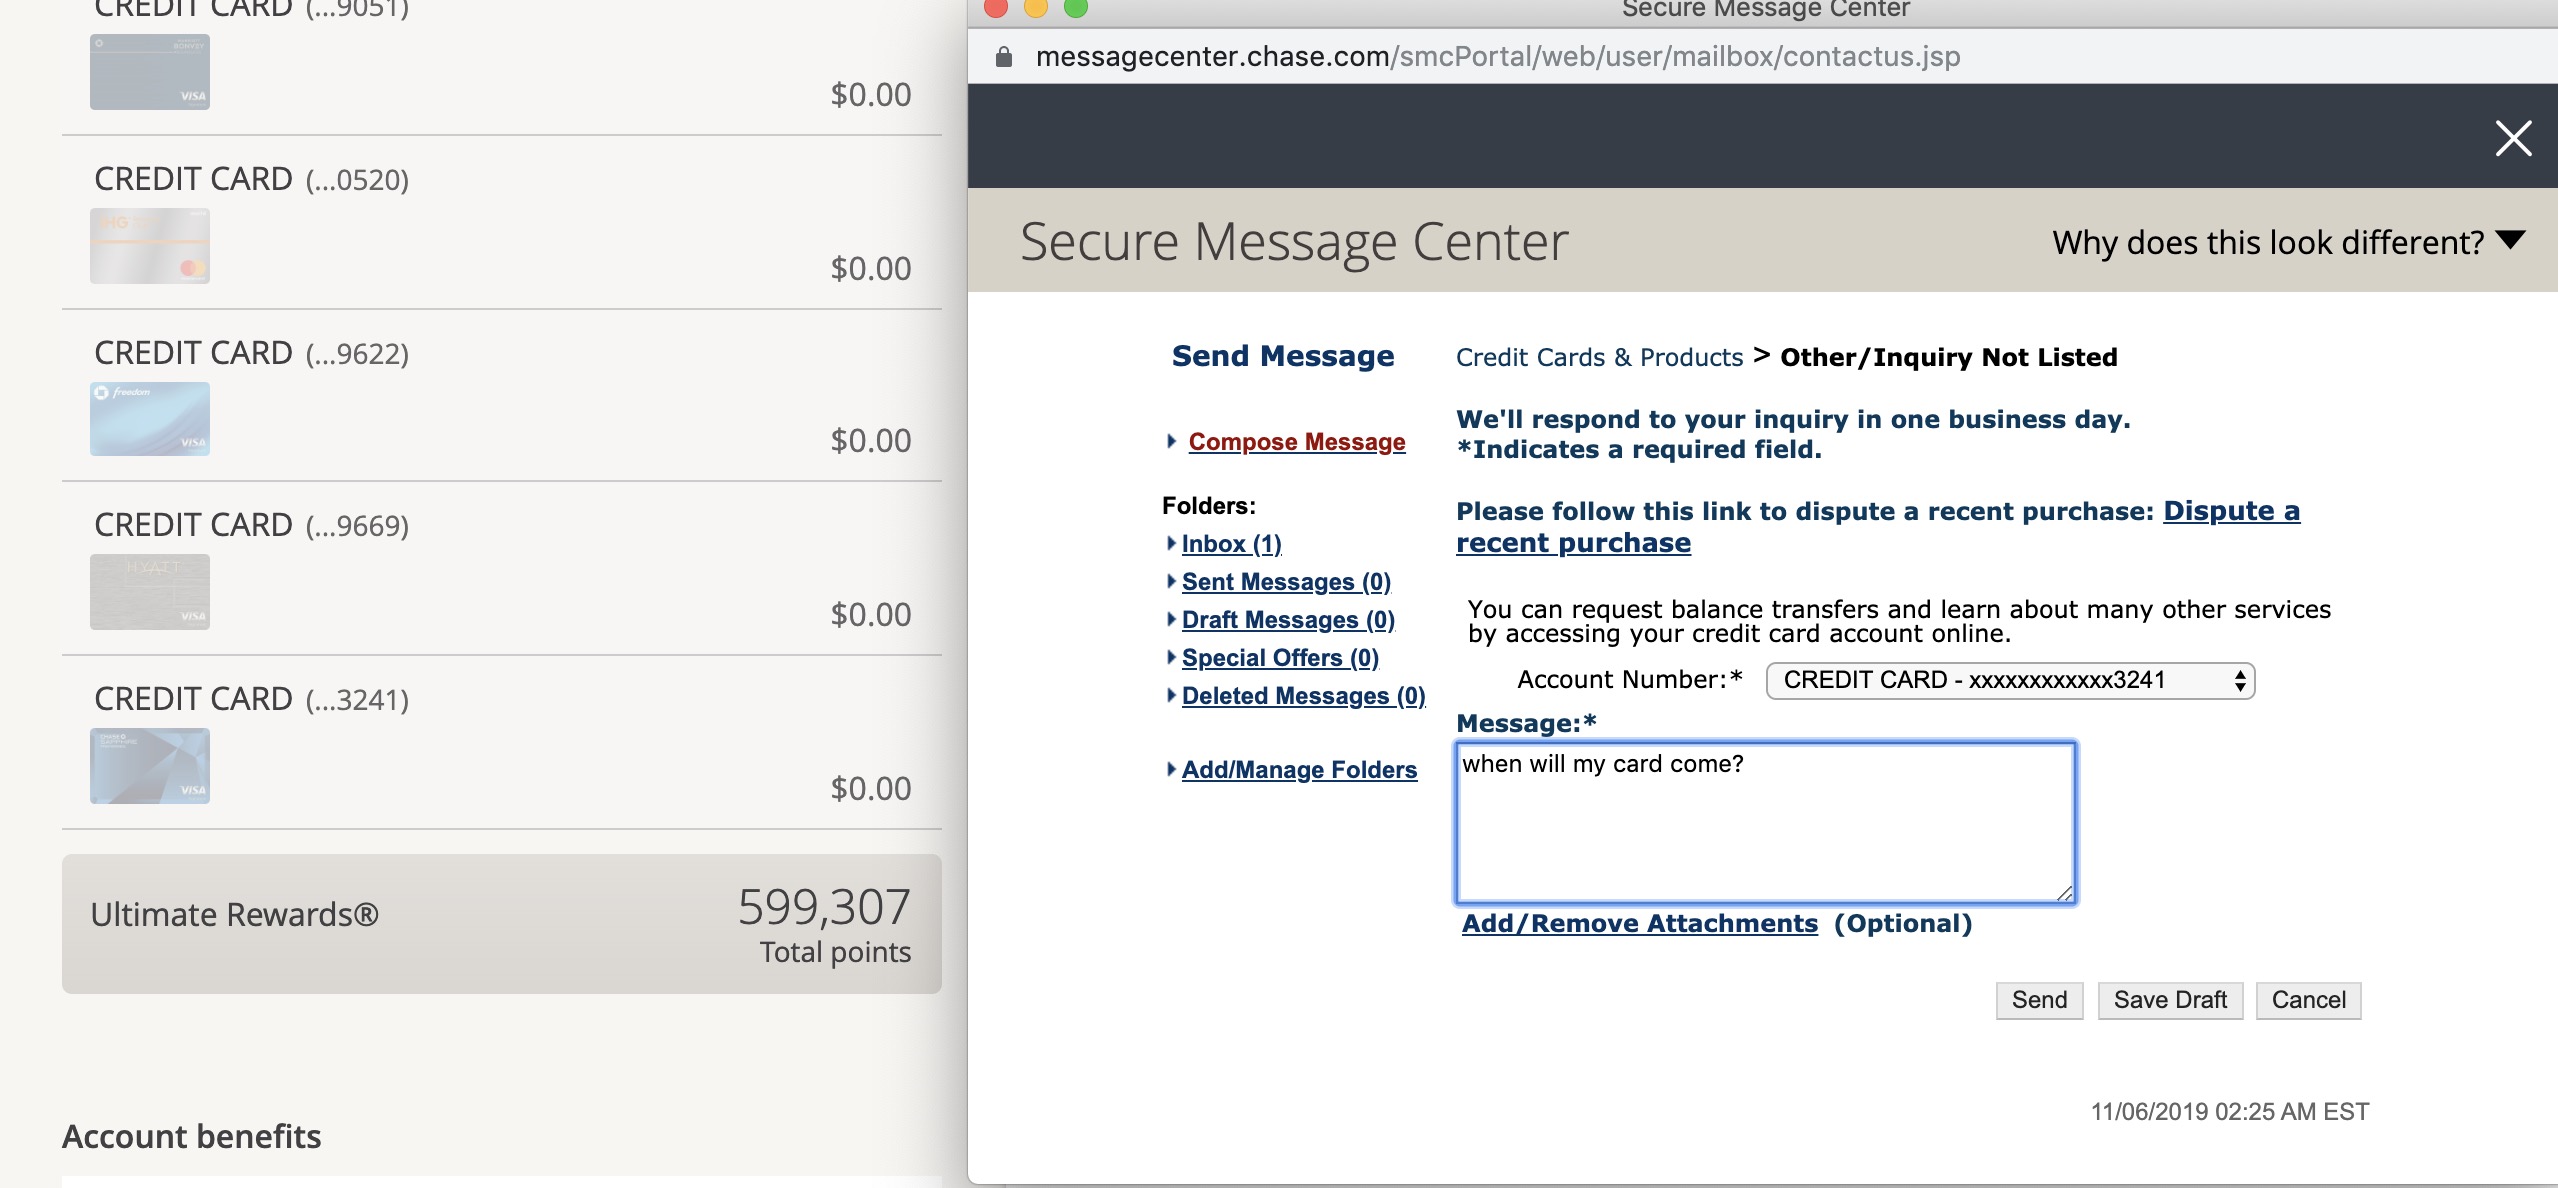Click the Sapphire card image for account 3241
Image resolution: width=2558 pixels, height=1188 pixels.
point(149,765)
